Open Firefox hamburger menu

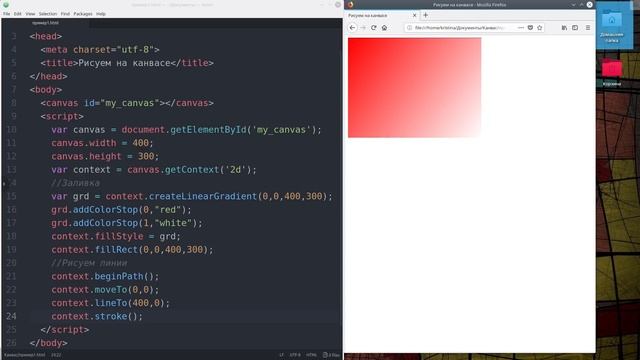coord(588,28)
